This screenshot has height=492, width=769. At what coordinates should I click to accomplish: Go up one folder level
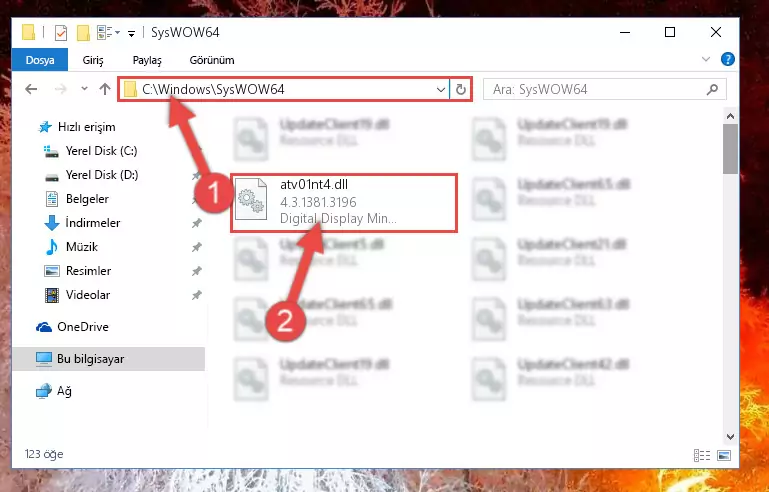[105, 89]
